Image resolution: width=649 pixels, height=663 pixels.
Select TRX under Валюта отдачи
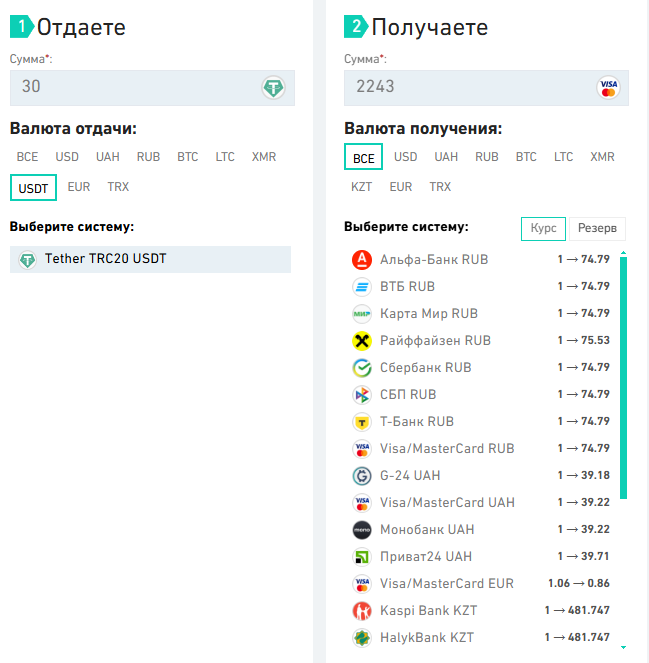(118, 187)
